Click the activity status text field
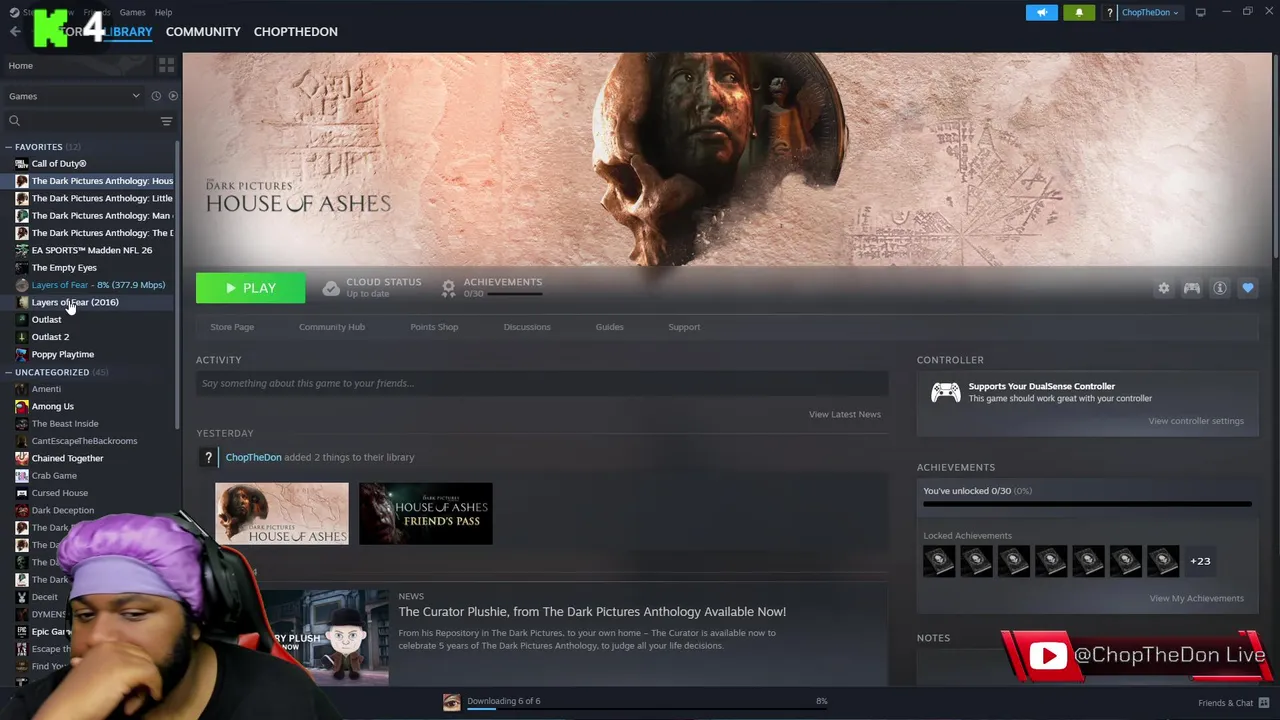Image resolution: width=1280 pixels, height=720 pixels. click(x=542, y=383)
